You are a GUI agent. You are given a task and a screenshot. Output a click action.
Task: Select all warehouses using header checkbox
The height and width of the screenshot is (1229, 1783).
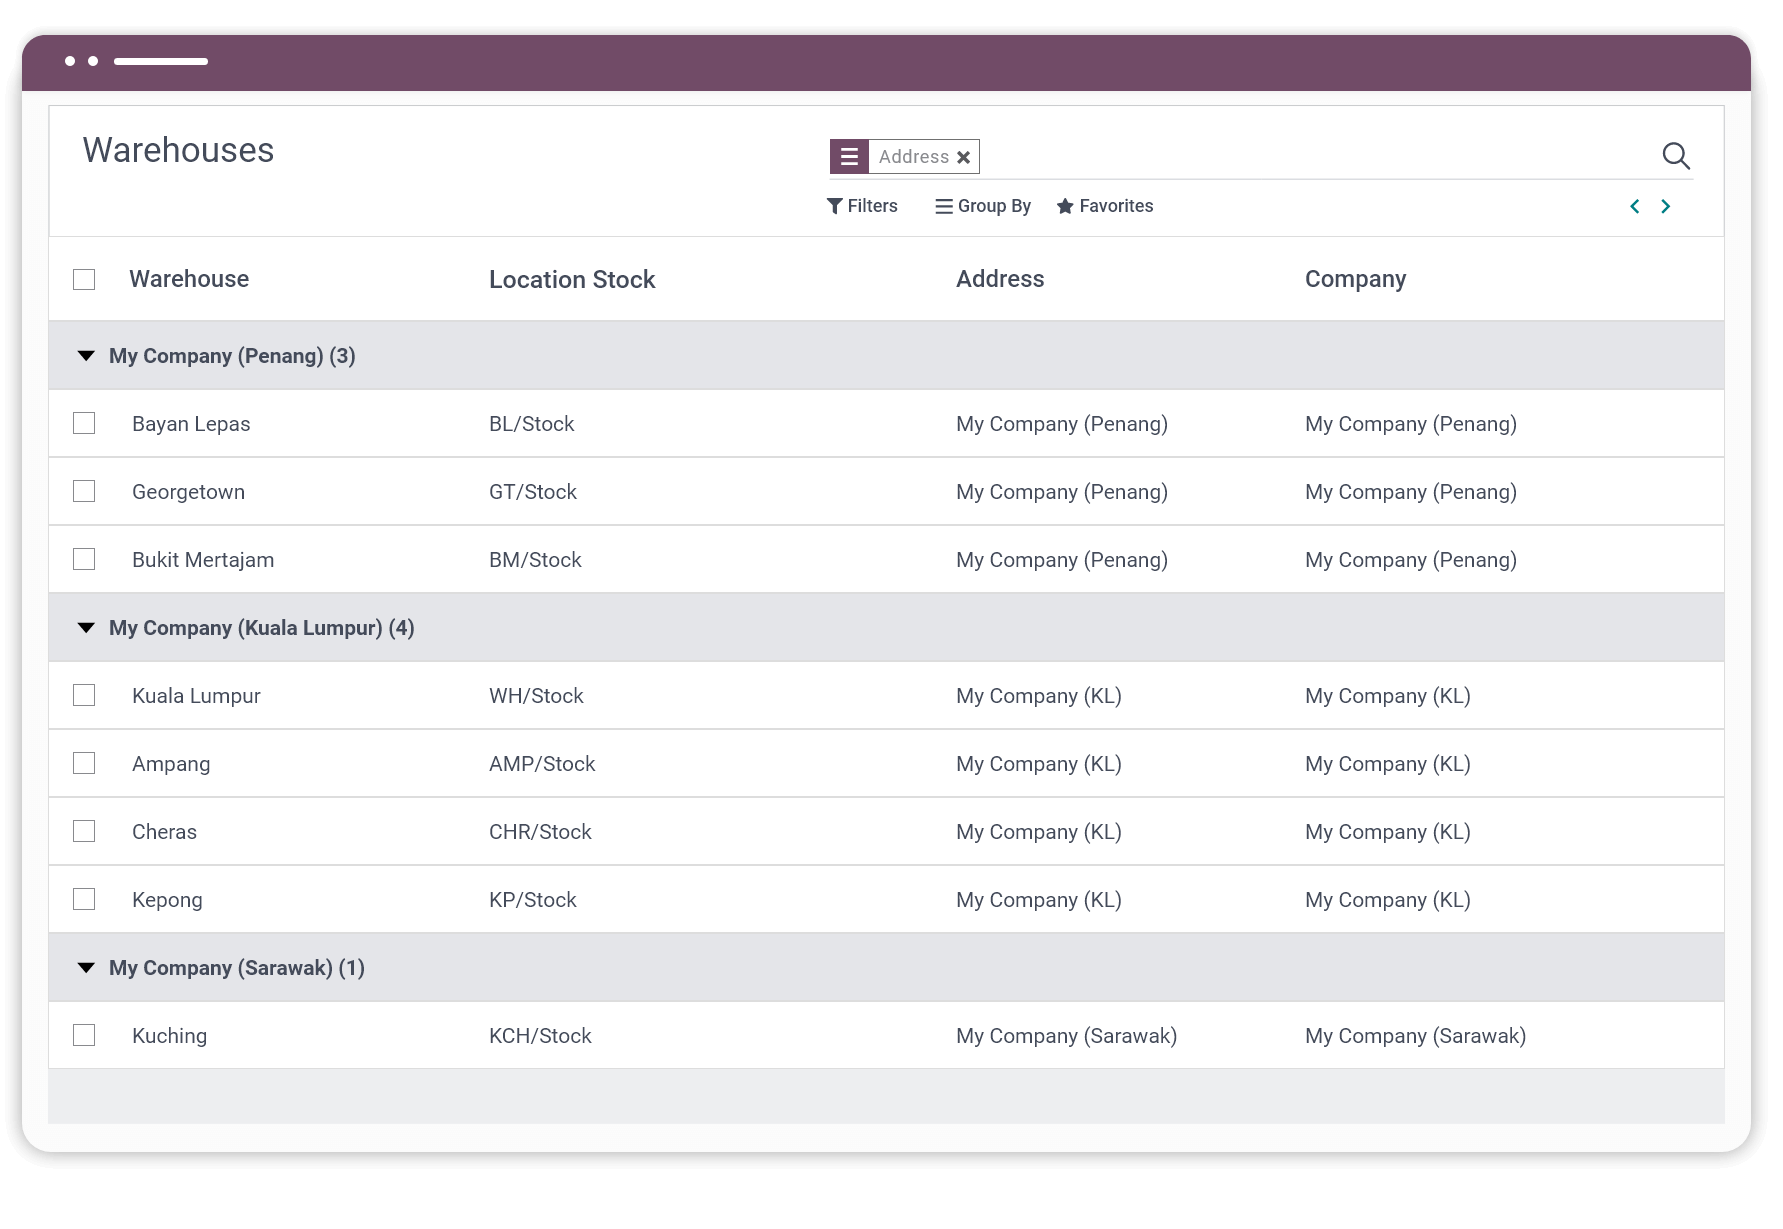click(x=84, y=279)
